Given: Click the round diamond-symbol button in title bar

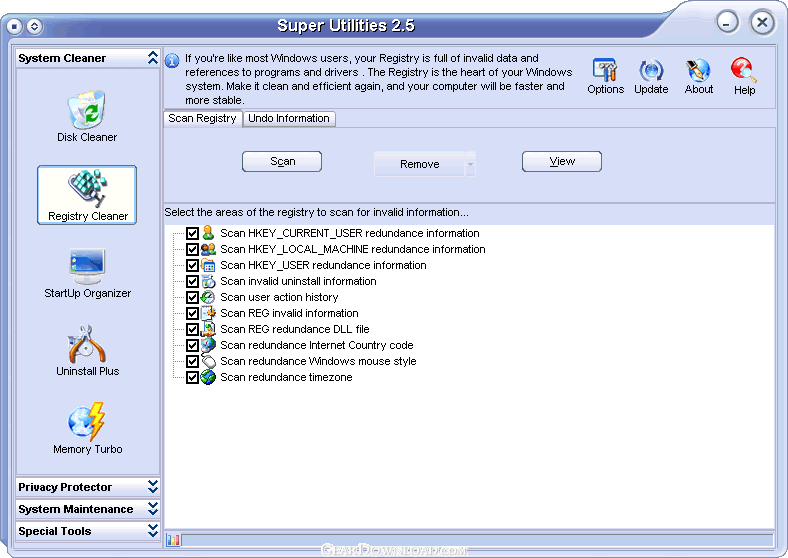Looking at the screenshot, I should pyautogui.click(x=34, y=26).
